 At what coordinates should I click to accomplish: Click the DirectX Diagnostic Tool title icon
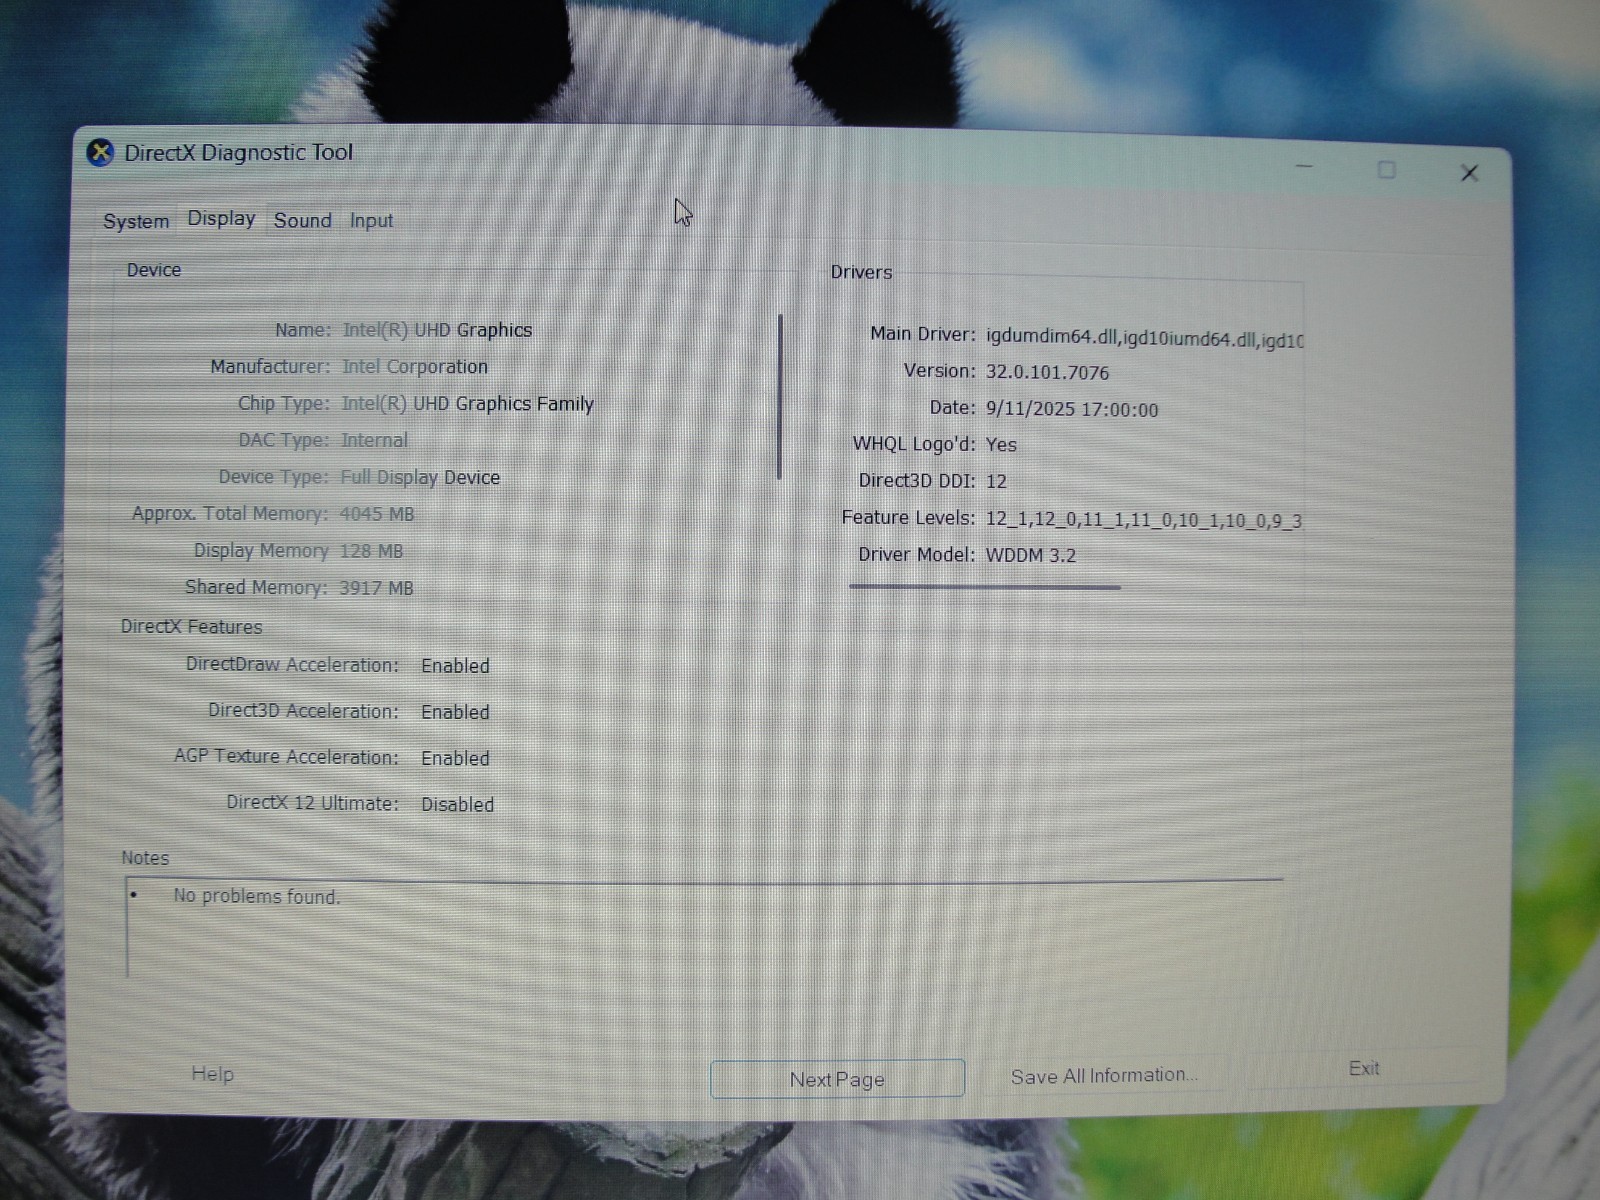pyautogui.click(x=100, y=153)
